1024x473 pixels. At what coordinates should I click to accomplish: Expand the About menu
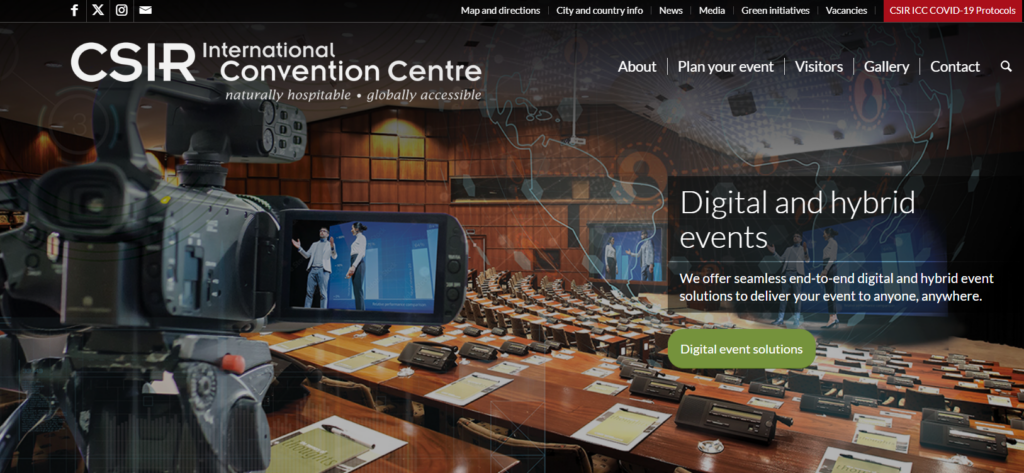coord(637,66)
